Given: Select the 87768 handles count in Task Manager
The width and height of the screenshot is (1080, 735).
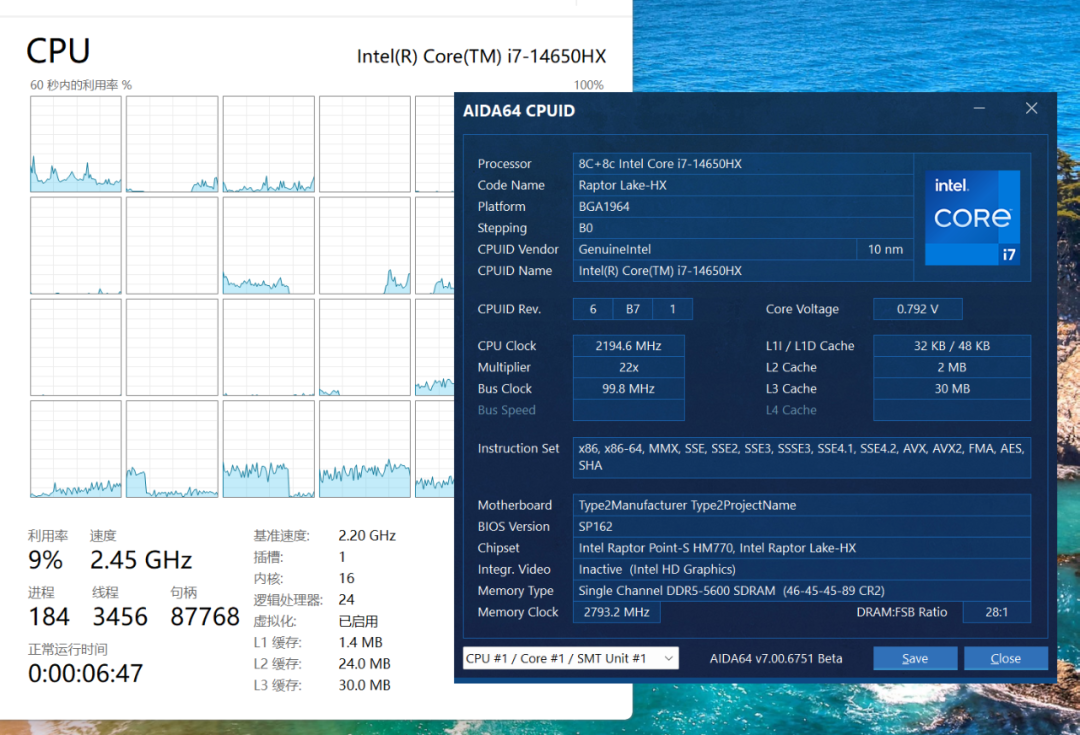Looking at the screenshot, I should tap(205, 617).
